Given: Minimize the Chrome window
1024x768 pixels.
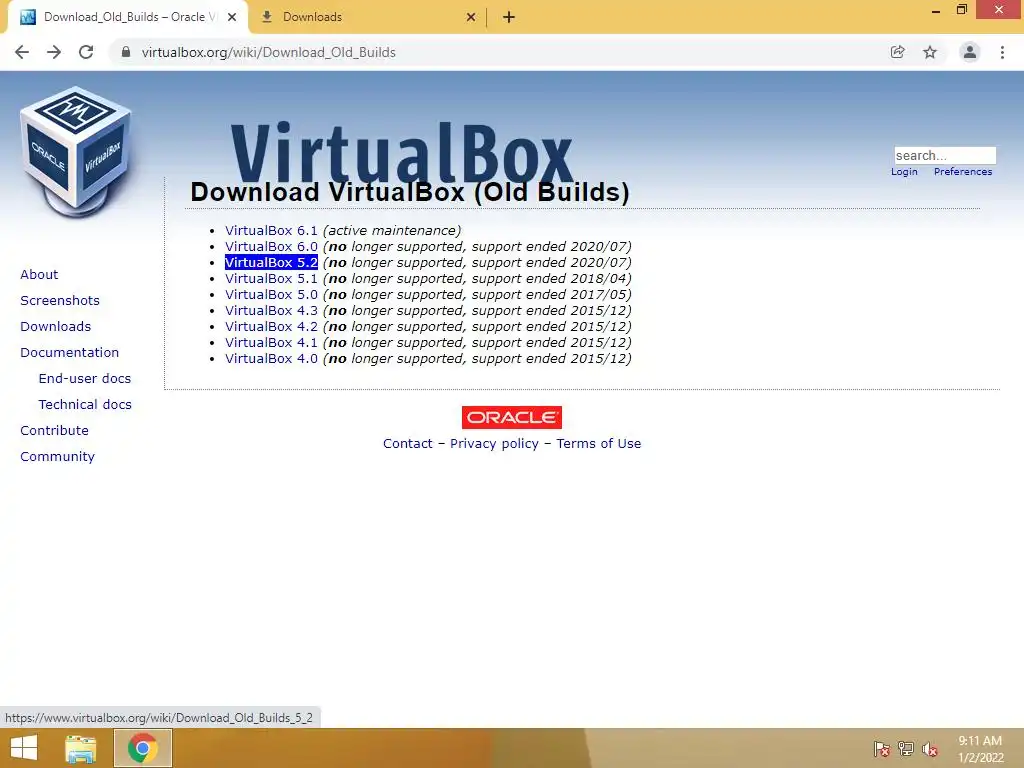Looking at the screenshot, I should click(x=936, y=10).
